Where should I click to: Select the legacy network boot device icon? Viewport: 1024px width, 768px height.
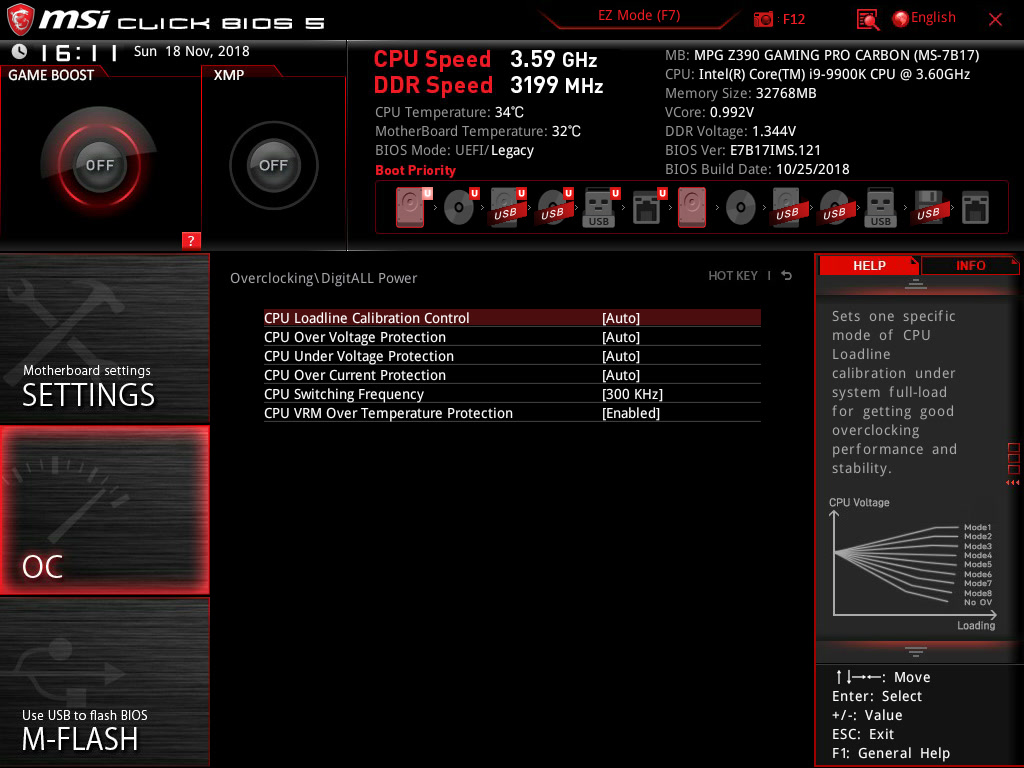pos(975,208)
